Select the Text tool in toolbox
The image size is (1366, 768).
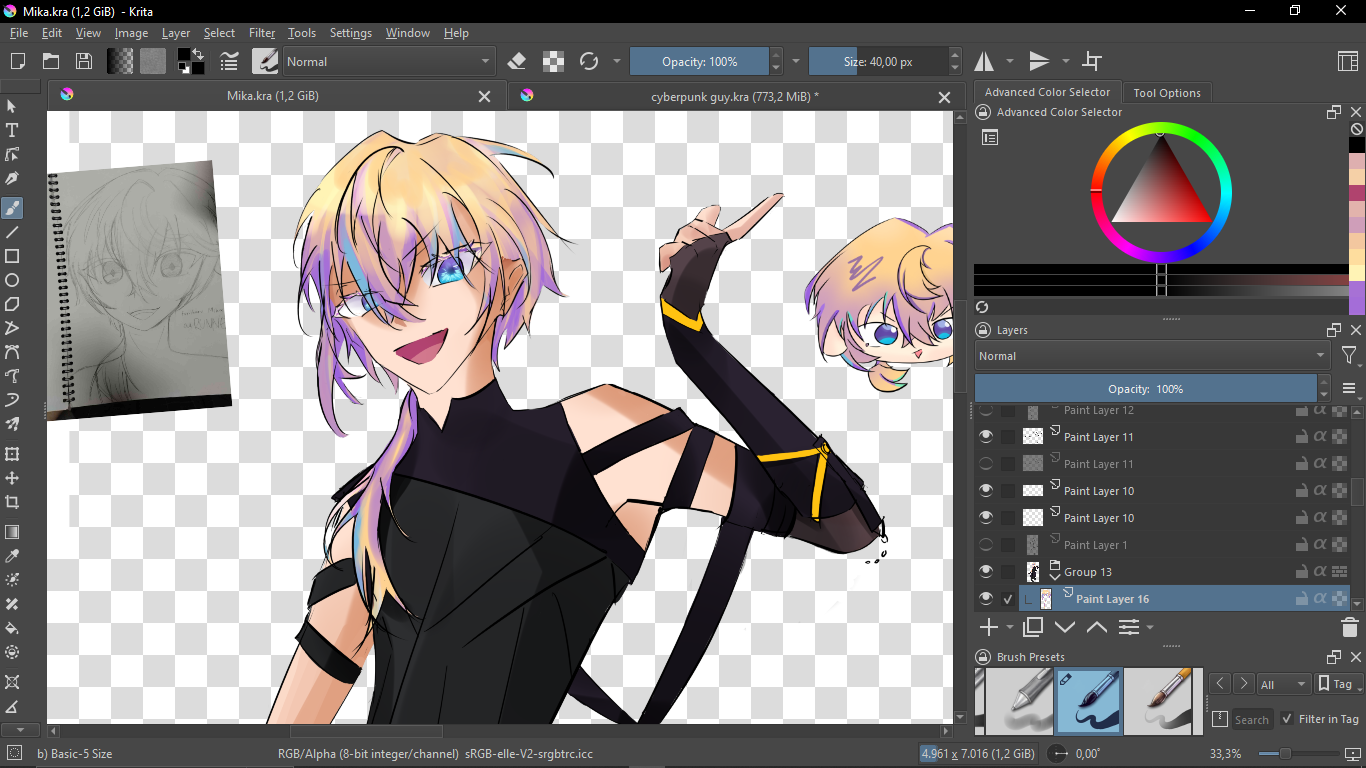pos(12,130)
